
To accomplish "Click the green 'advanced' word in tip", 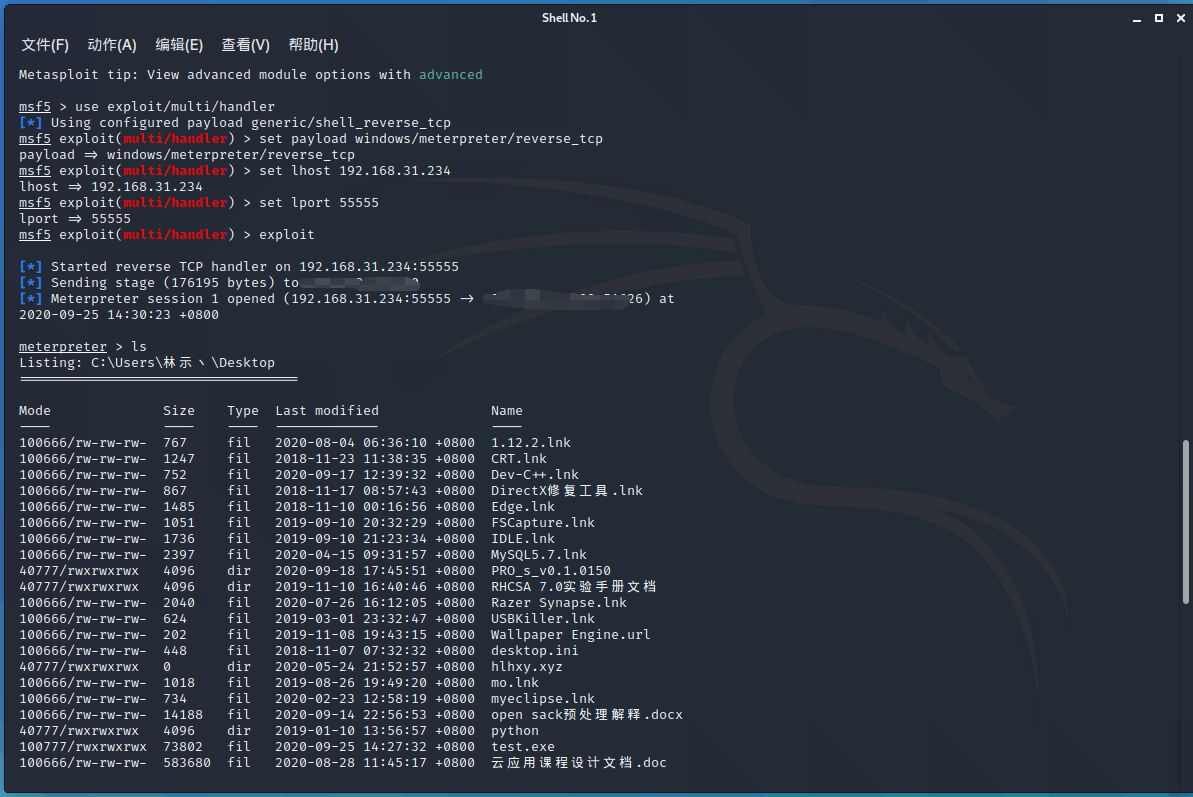I will pyautogui.click(x=450, y=75).
